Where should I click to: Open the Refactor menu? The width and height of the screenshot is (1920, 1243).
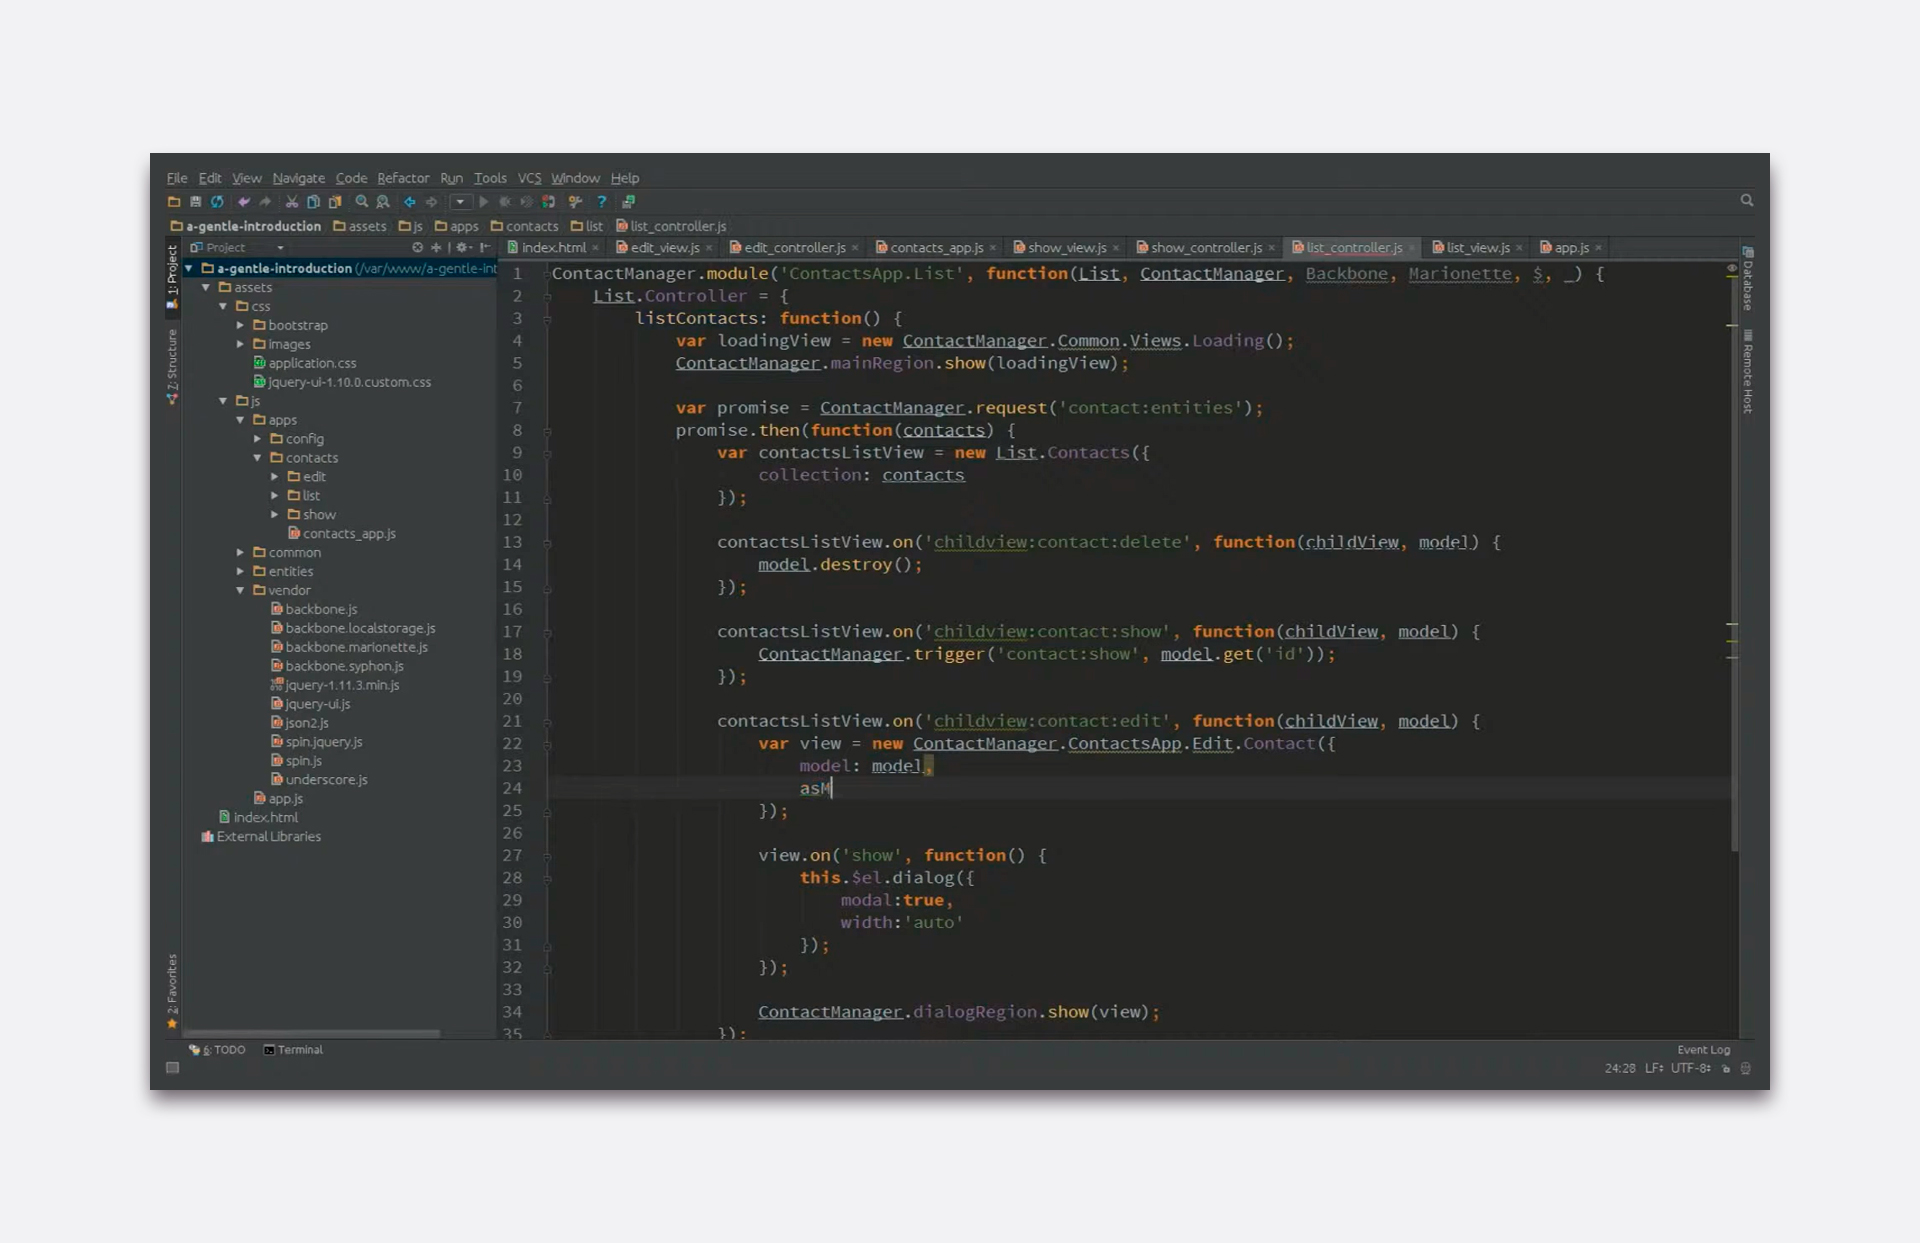[402, 178]
